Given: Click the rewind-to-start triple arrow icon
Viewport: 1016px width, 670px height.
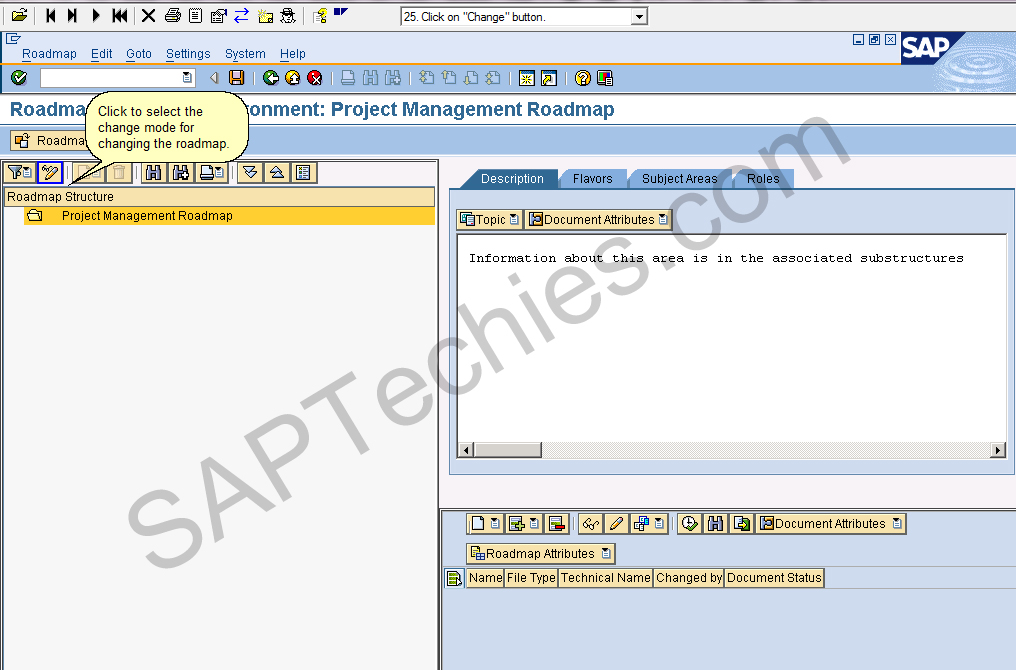Looking at the screenshot, I should 120,15.
